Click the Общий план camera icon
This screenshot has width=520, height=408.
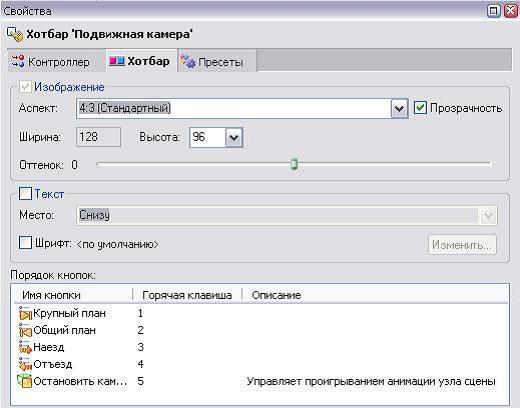pyautogui.click(x=25, y=330)
